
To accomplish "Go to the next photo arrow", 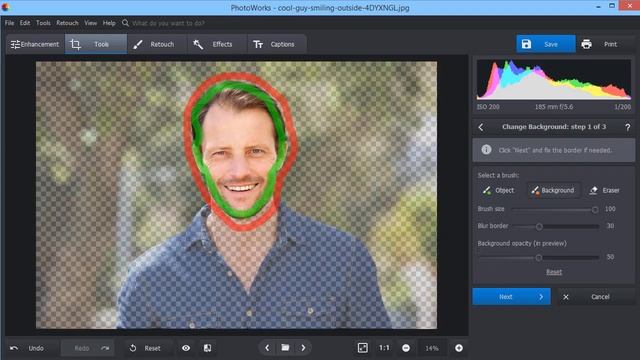I will click(303, 348).
